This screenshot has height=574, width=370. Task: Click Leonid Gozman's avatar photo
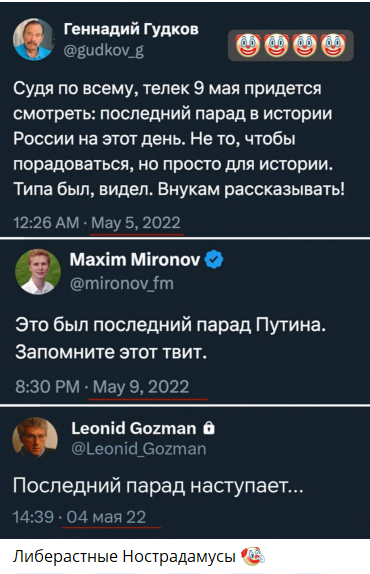35,438
